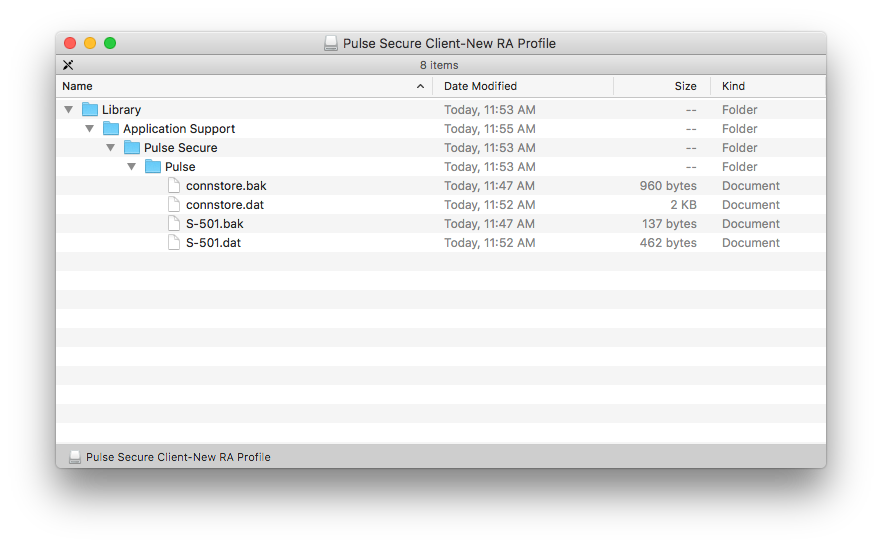Click the window title text
Image resolution: width=882 pixels, height=548 pixels.
point(449,43)
